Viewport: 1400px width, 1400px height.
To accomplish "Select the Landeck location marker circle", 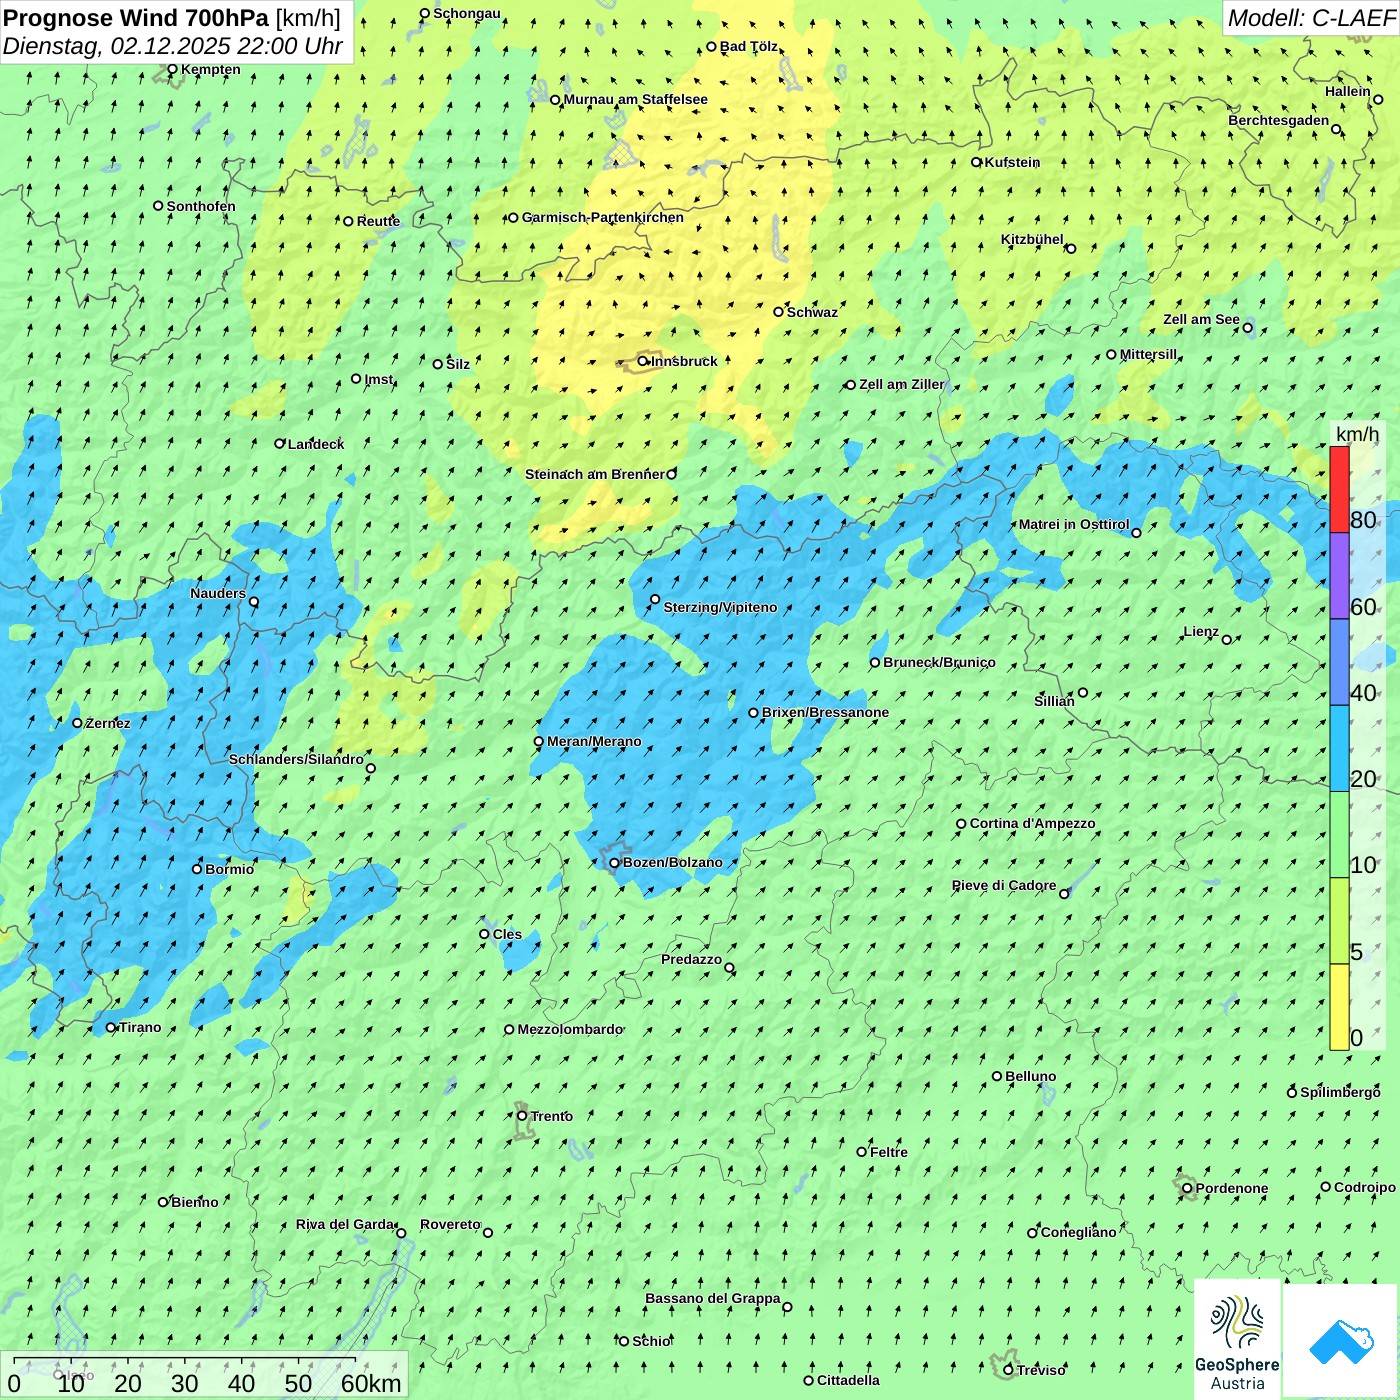I will [280, 444].
